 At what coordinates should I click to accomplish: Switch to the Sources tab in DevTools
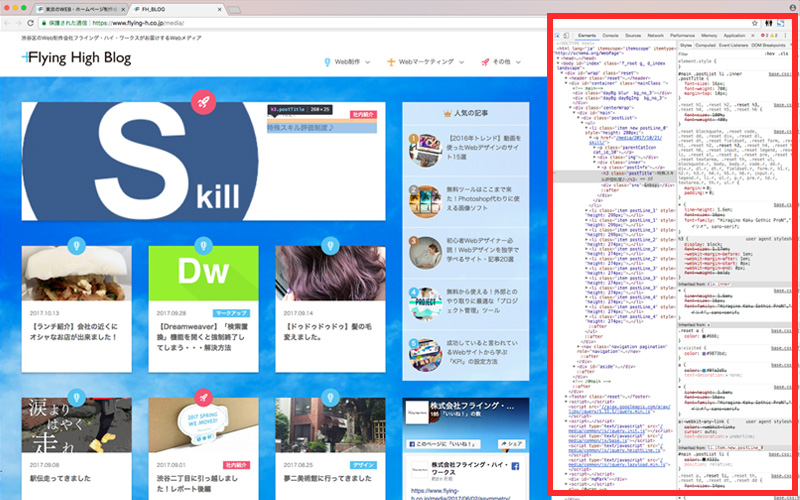633,36
